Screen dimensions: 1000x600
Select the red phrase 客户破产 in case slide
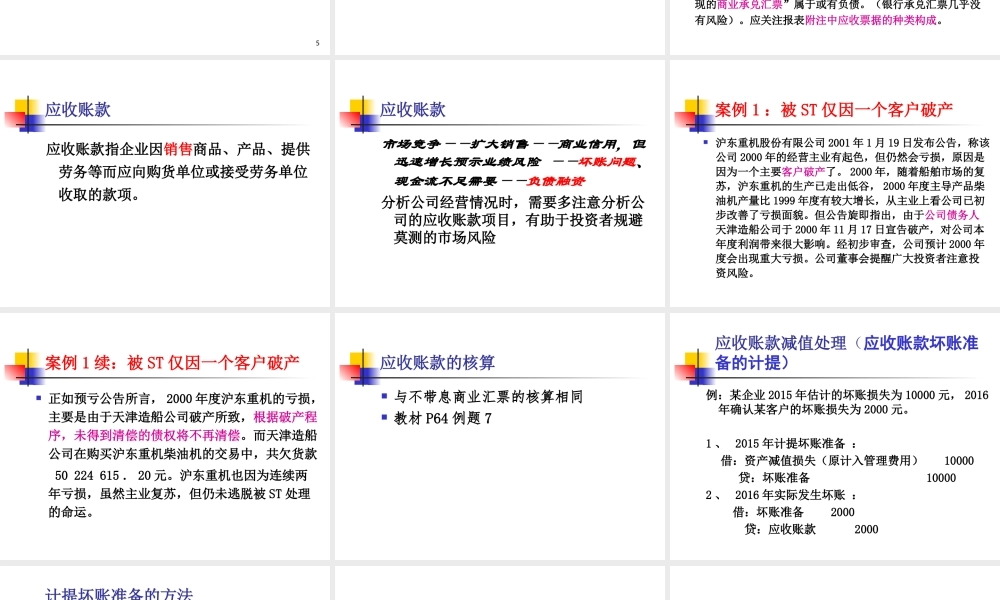click(802, 172)
